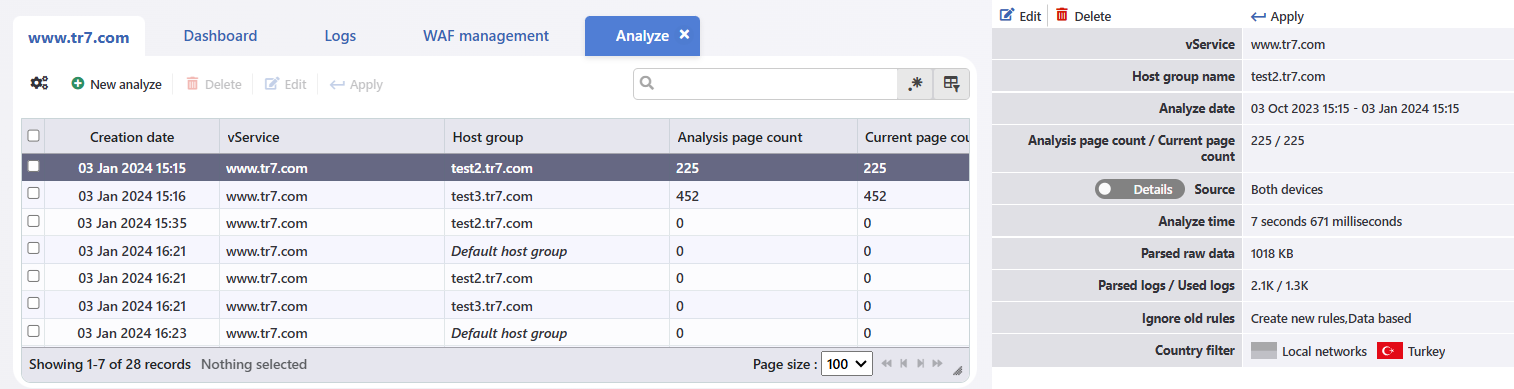
Task: Check the 03 Jan 2024 15:15 row
Action: click(x=34, y=167)
